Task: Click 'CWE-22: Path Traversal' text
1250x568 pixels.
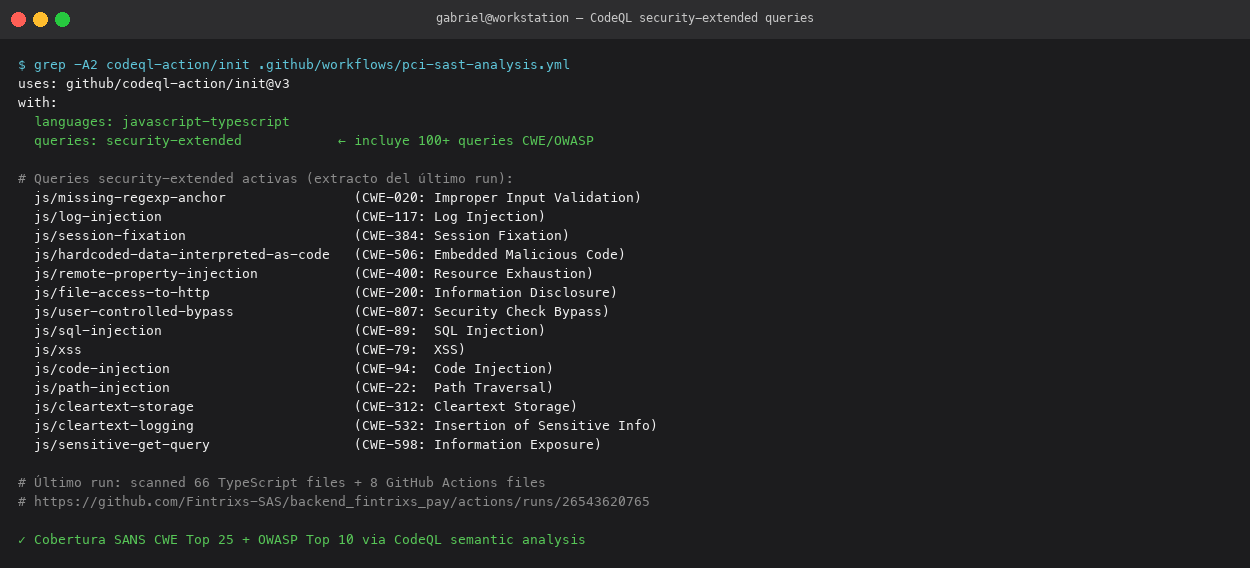Action: click(454, 388)
